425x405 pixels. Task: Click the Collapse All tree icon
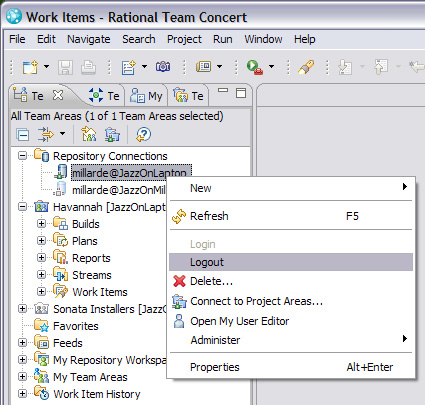[23, 135]
